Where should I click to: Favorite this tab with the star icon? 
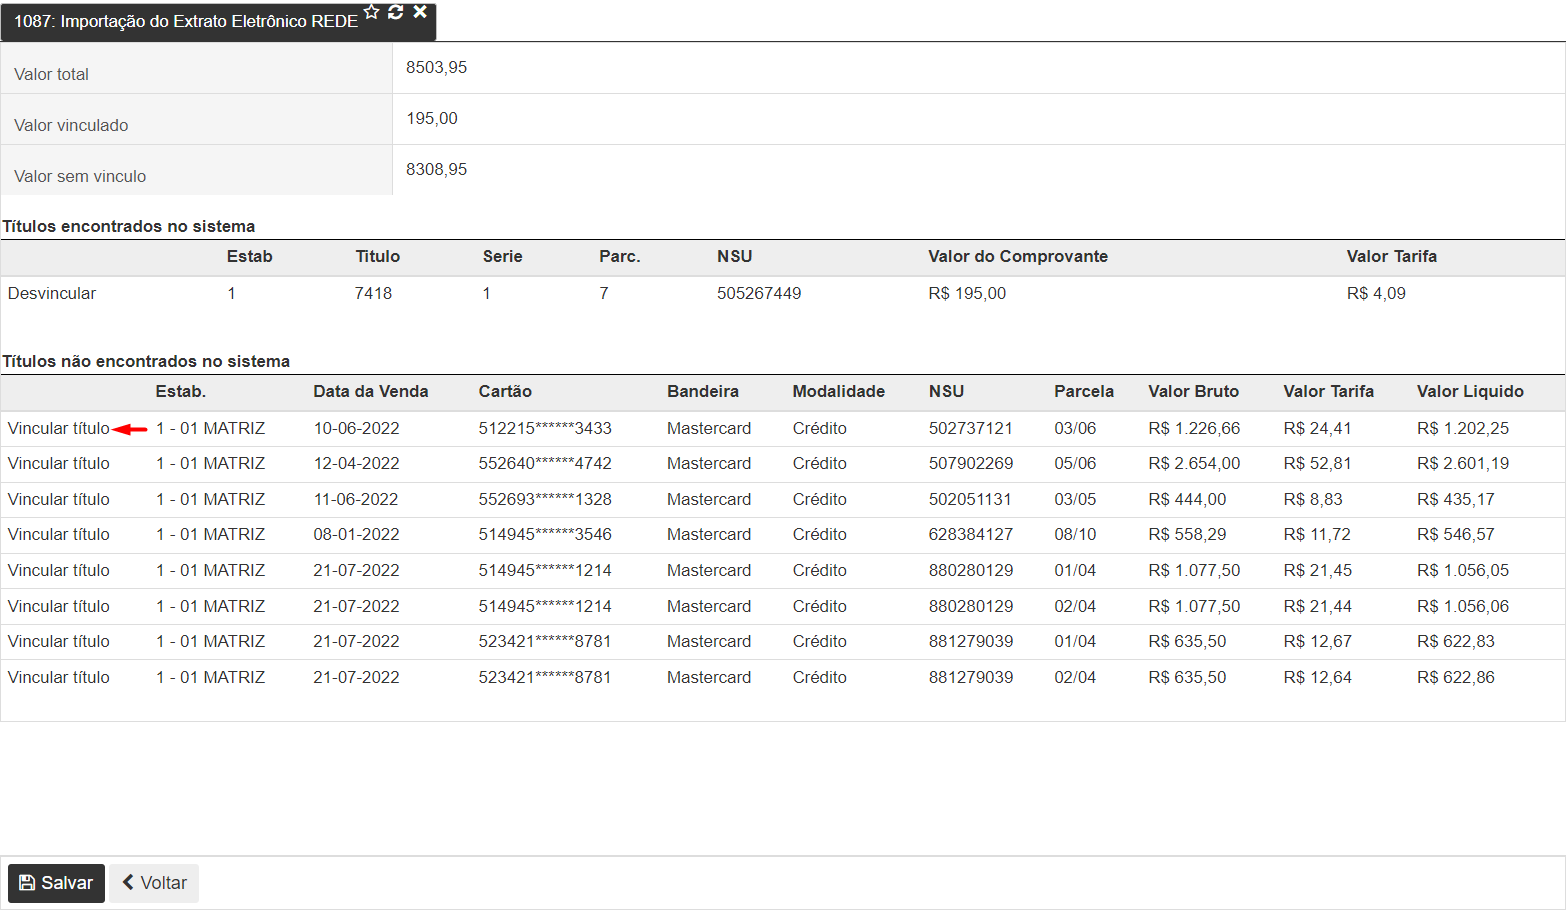tap(372, 12)
